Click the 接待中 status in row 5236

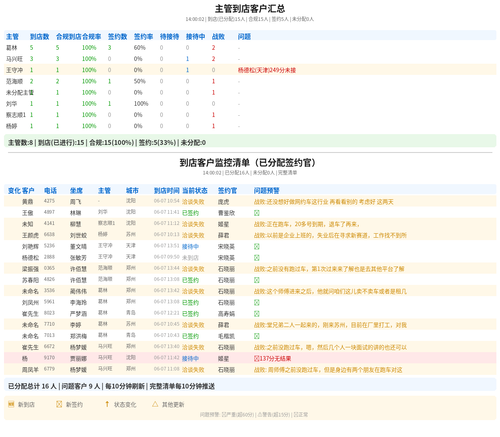coord(191,247)
